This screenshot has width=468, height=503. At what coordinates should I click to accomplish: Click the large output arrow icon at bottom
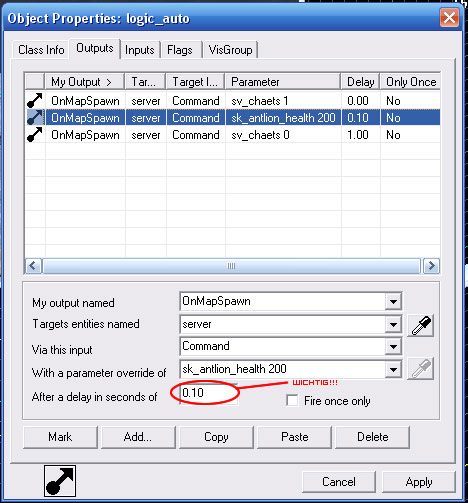60,481
